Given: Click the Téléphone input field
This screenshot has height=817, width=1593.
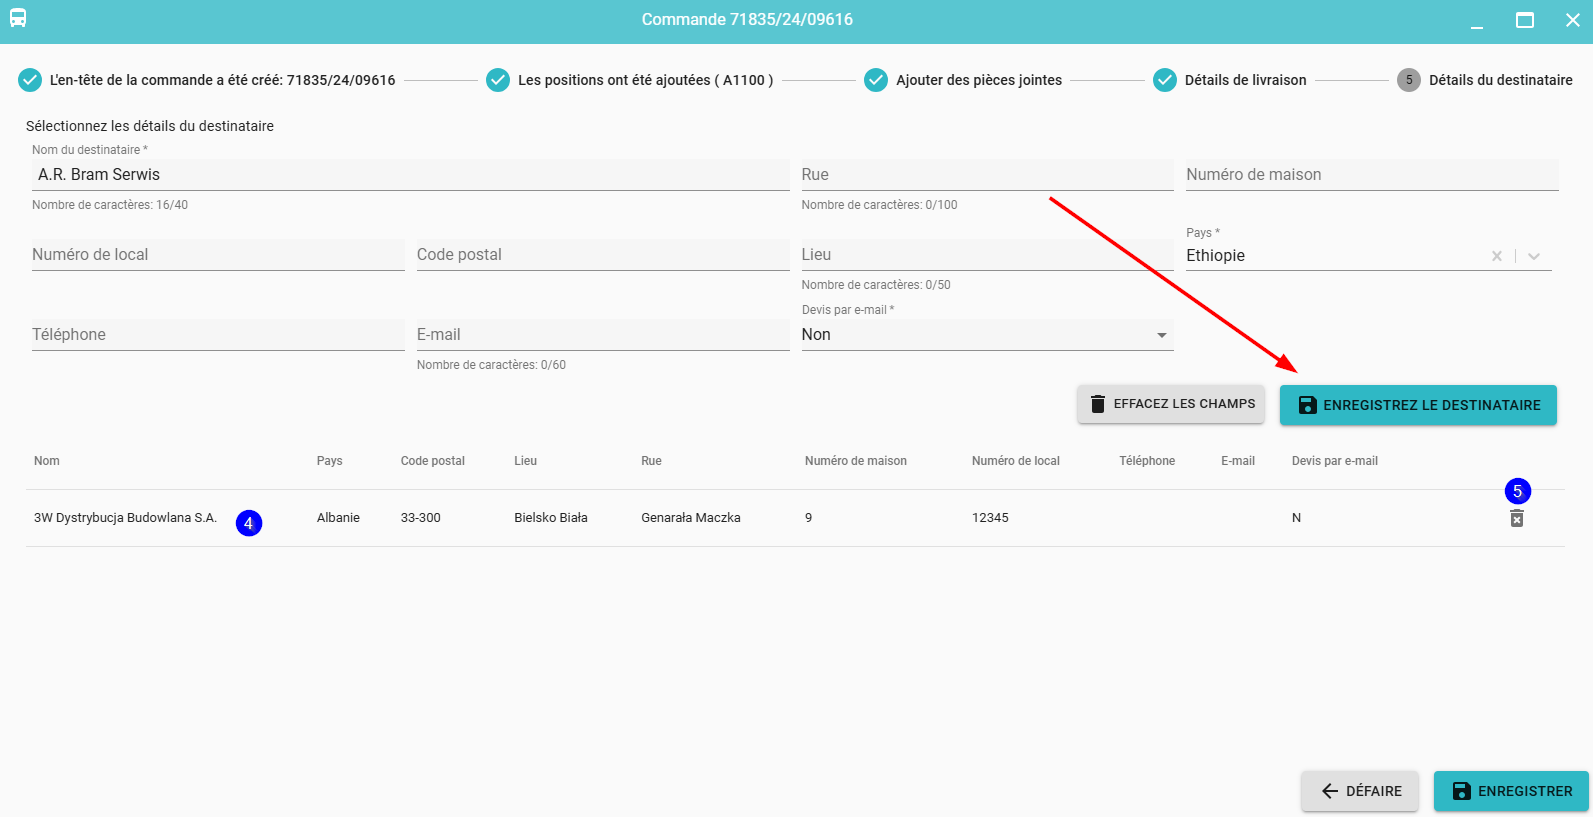Looking at the screenshot, I should (217, 335).
